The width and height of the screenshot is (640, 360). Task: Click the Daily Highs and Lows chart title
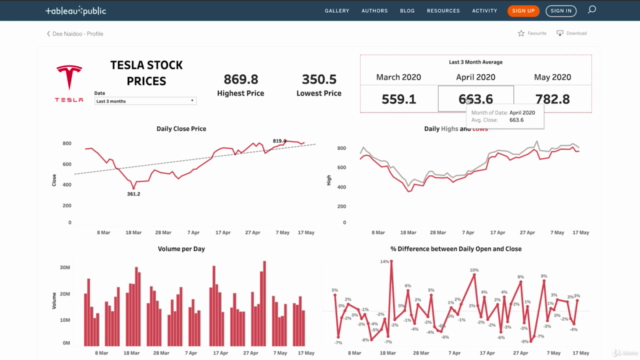click(x=456, y=129)
